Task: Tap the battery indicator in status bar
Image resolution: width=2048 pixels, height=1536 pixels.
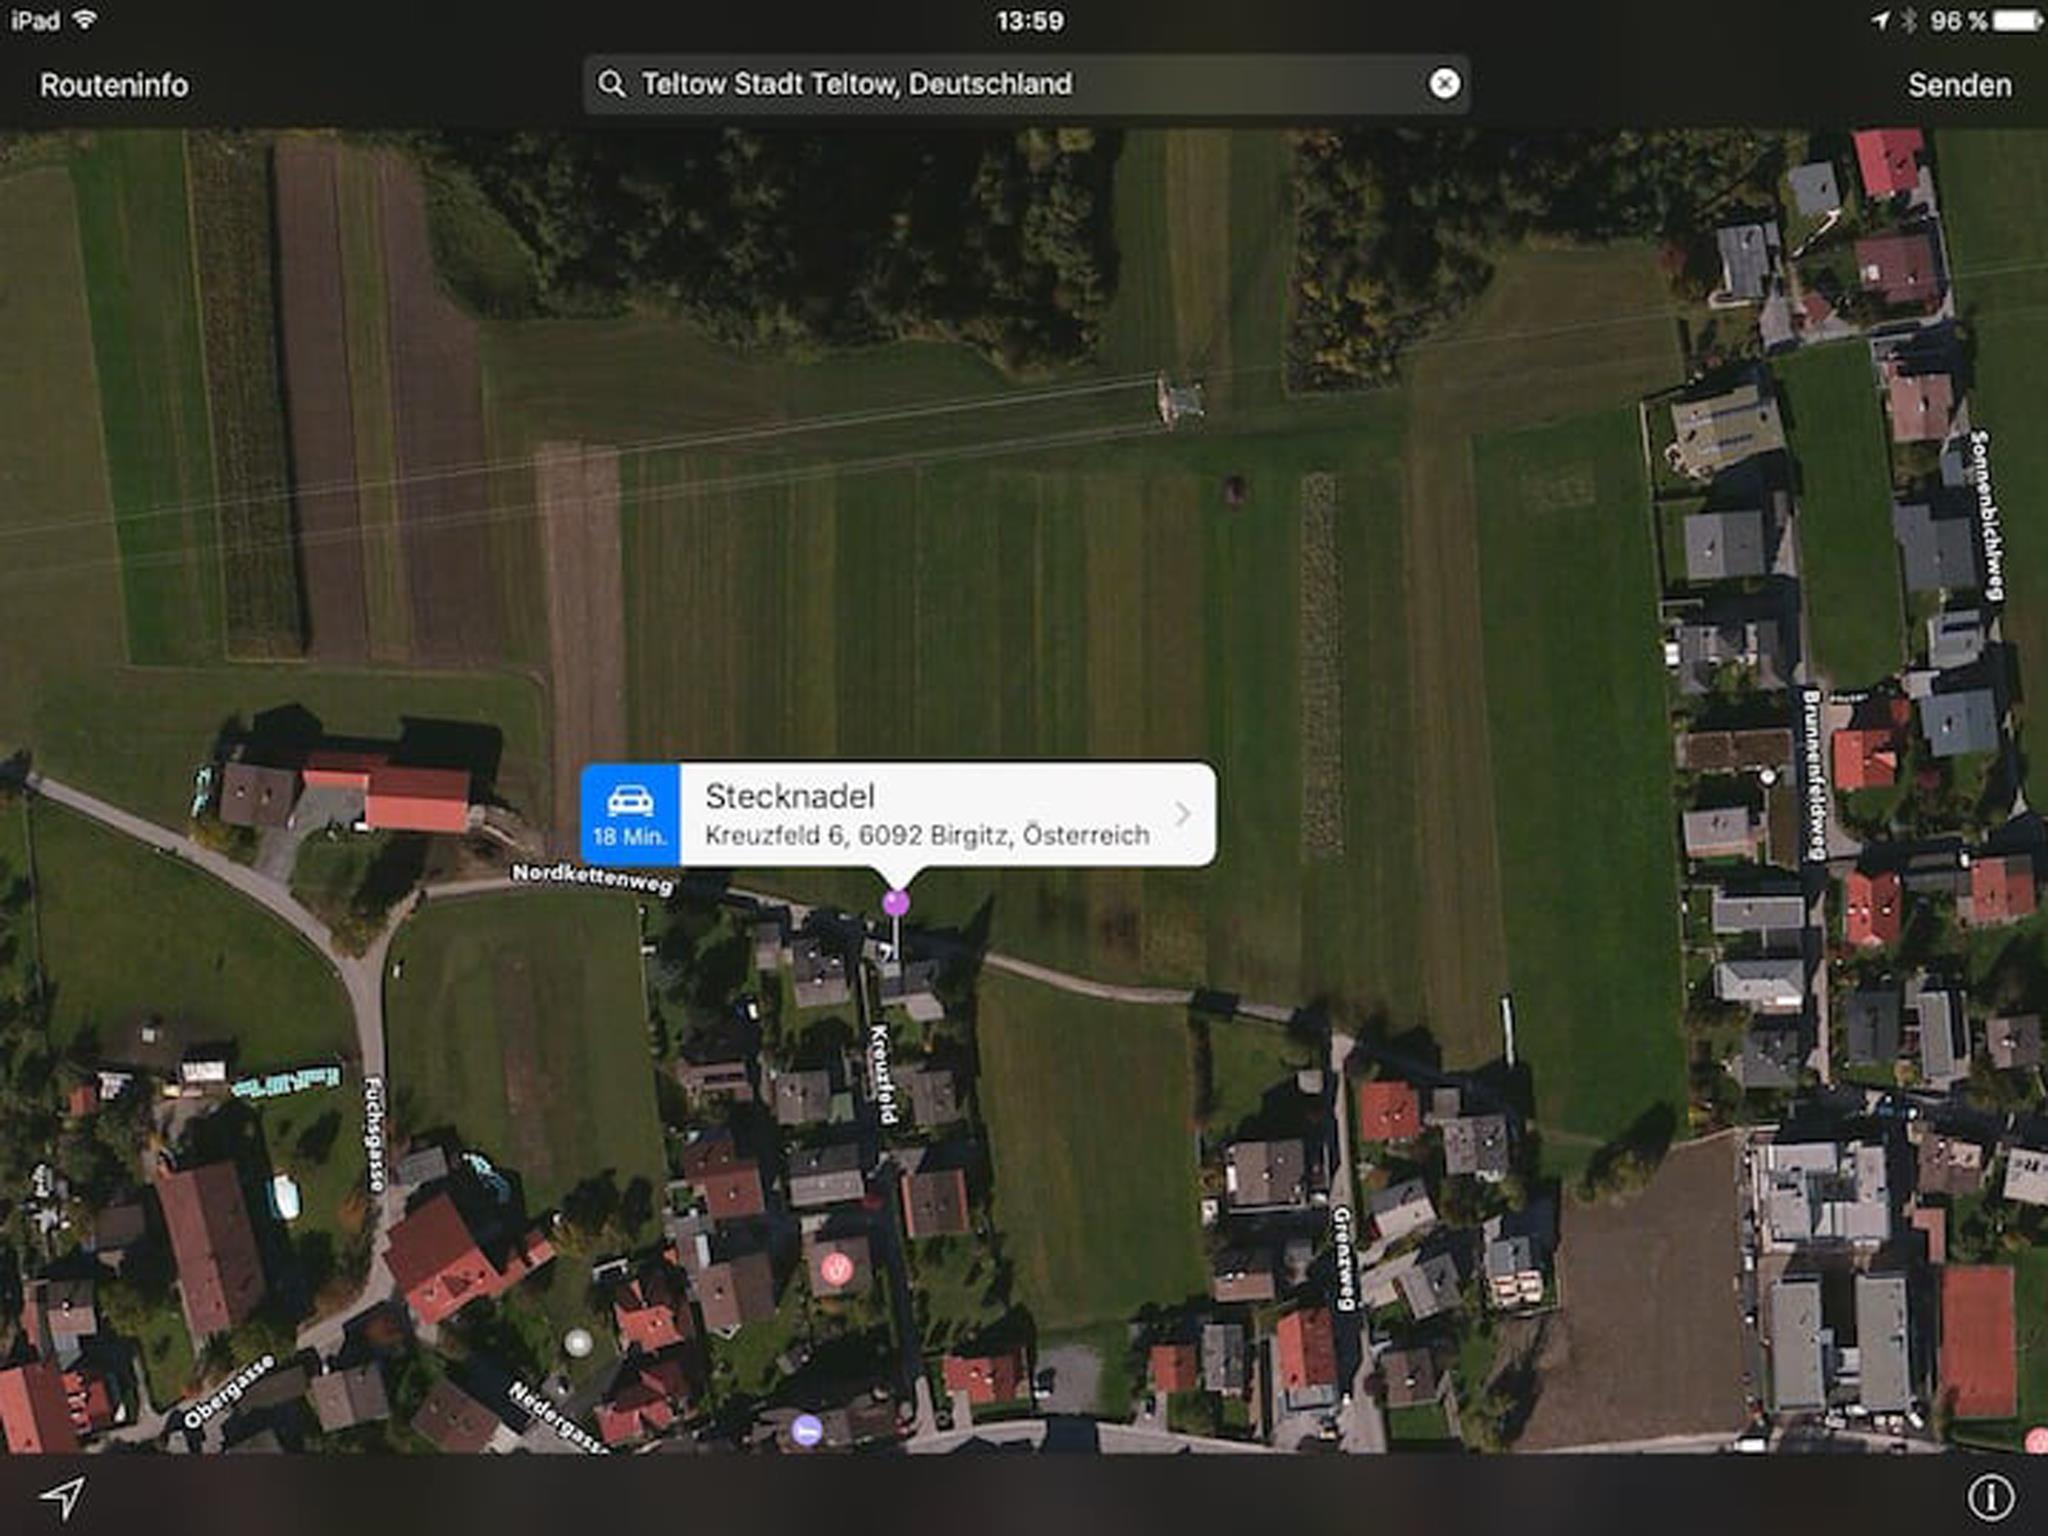Action: coord(2016,20)
